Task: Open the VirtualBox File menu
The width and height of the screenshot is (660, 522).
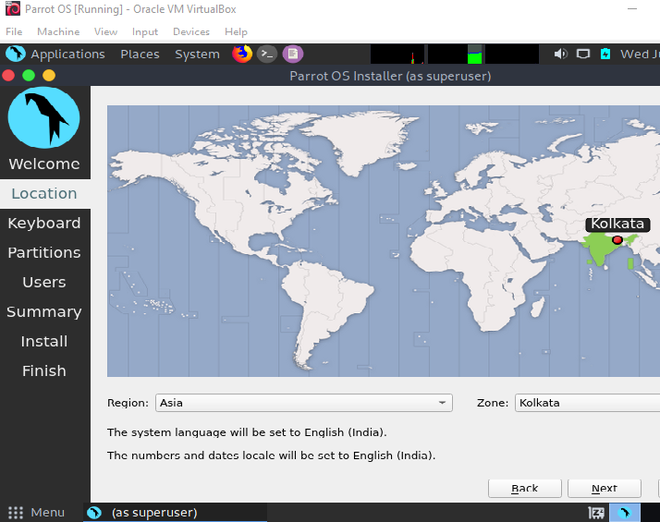Action: click(14, 32)
